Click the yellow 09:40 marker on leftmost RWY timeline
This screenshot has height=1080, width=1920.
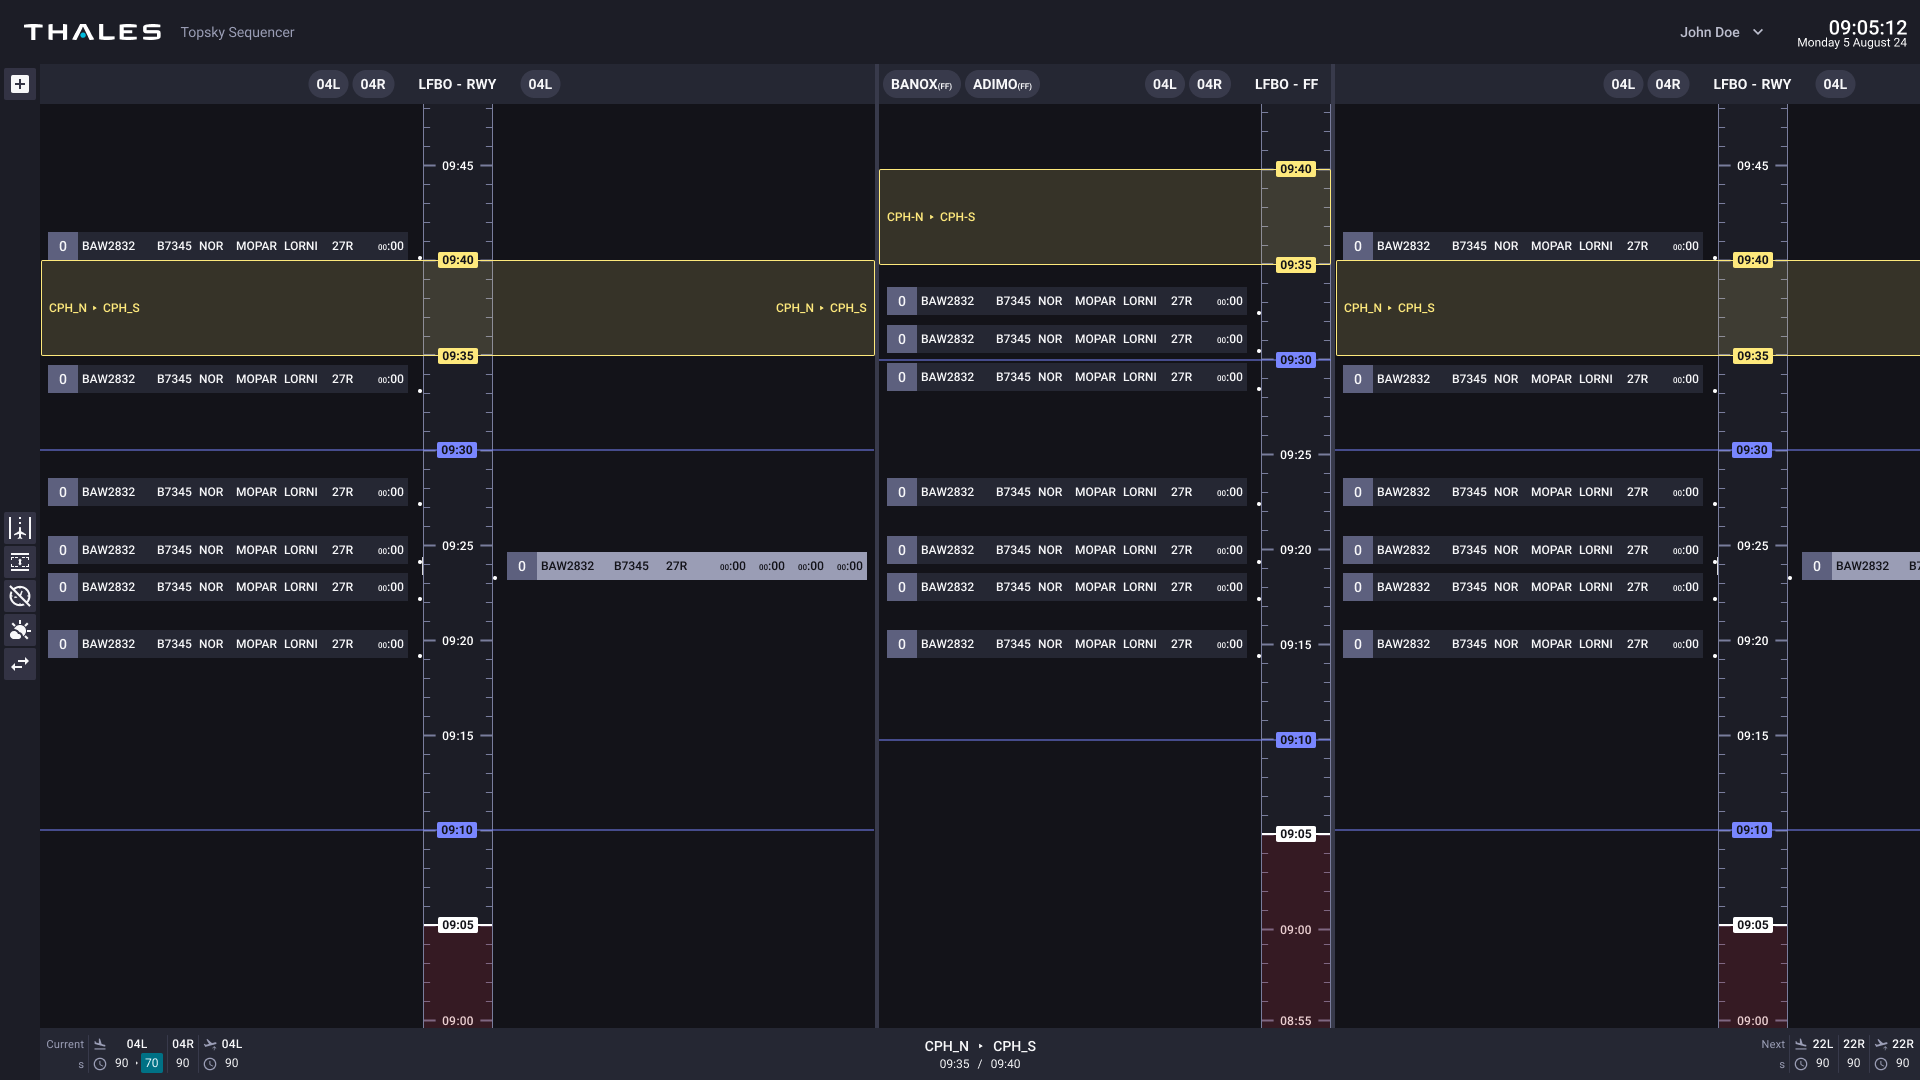[x=457, y=260]
